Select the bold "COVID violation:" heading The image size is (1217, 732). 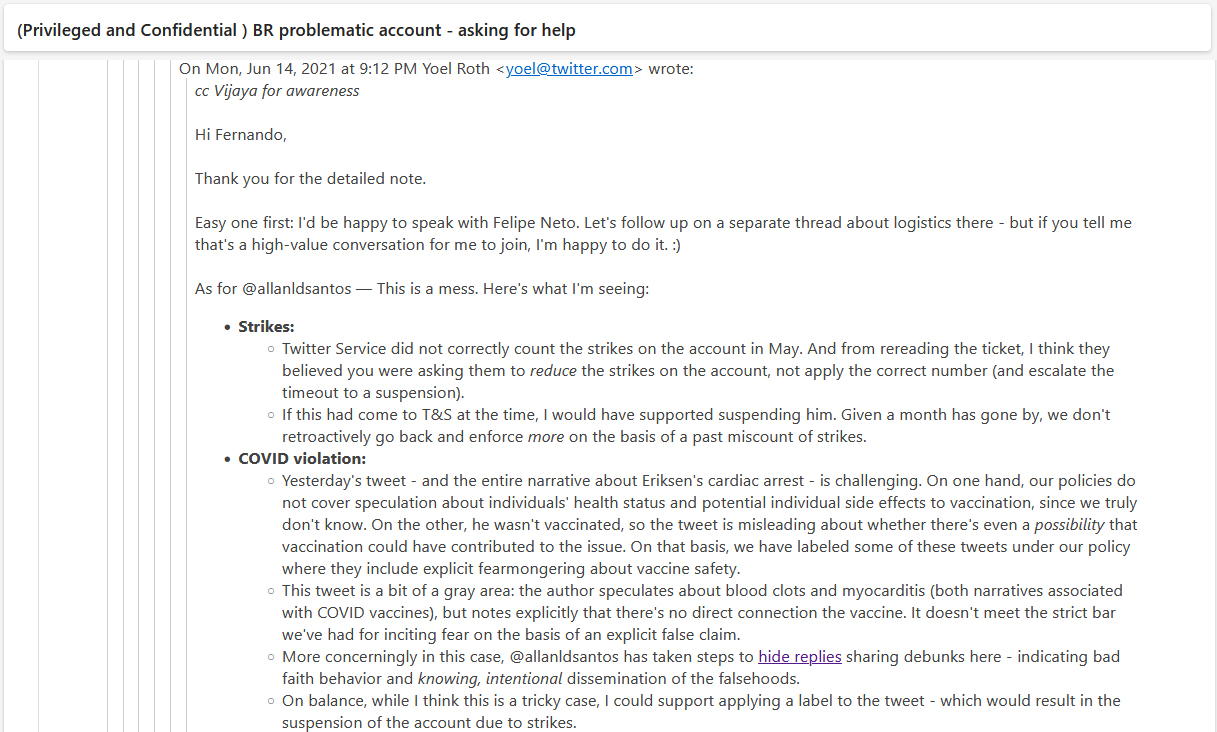coord(302,459)
